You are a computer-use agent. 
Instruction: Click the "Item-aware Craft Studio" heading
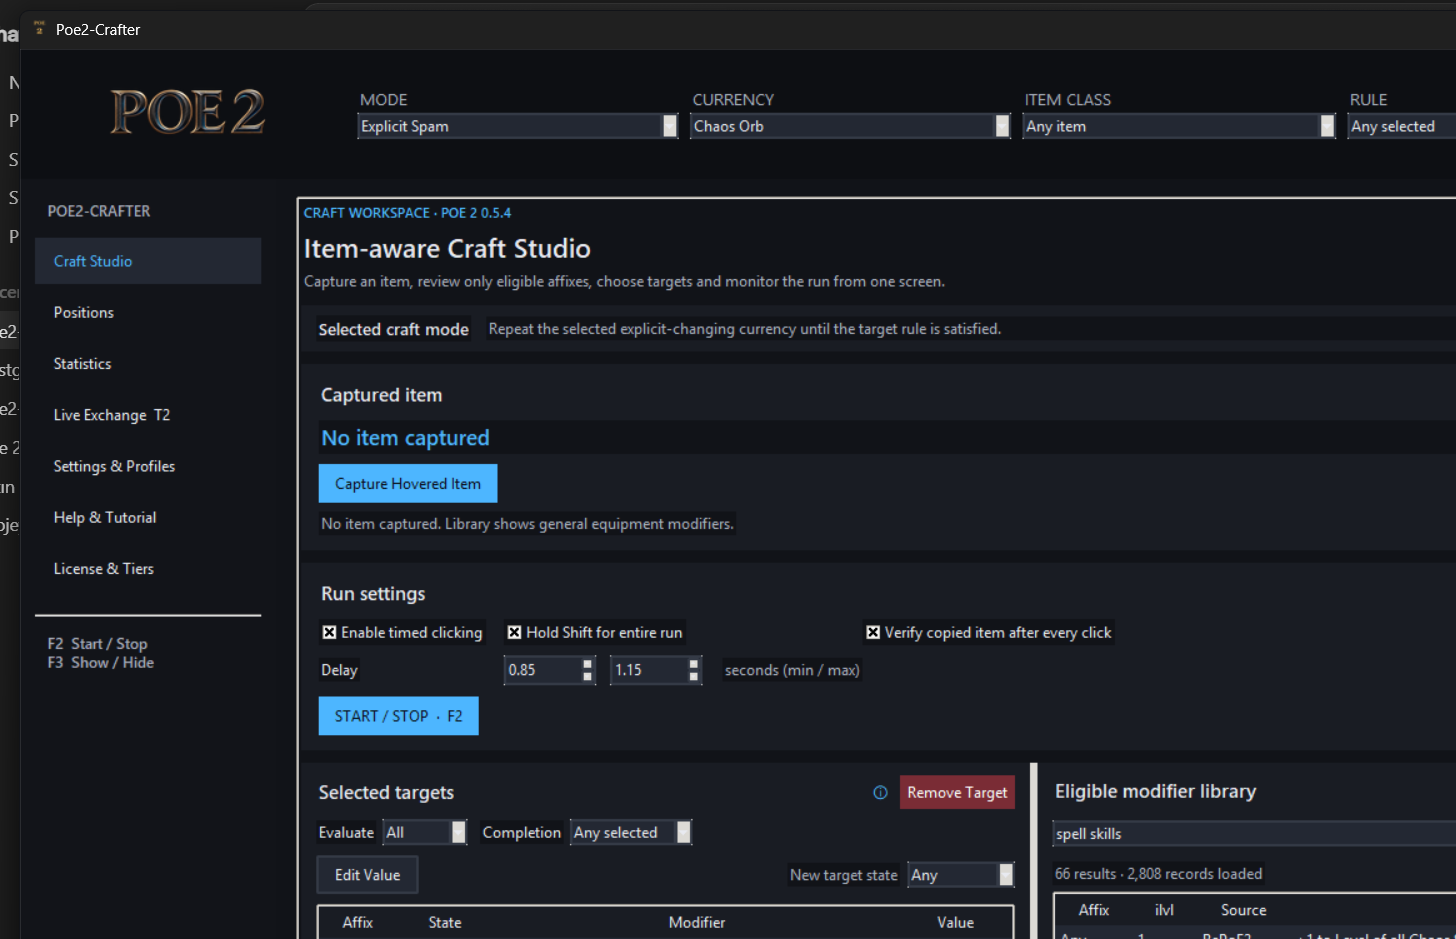click(x=447, y=249)
